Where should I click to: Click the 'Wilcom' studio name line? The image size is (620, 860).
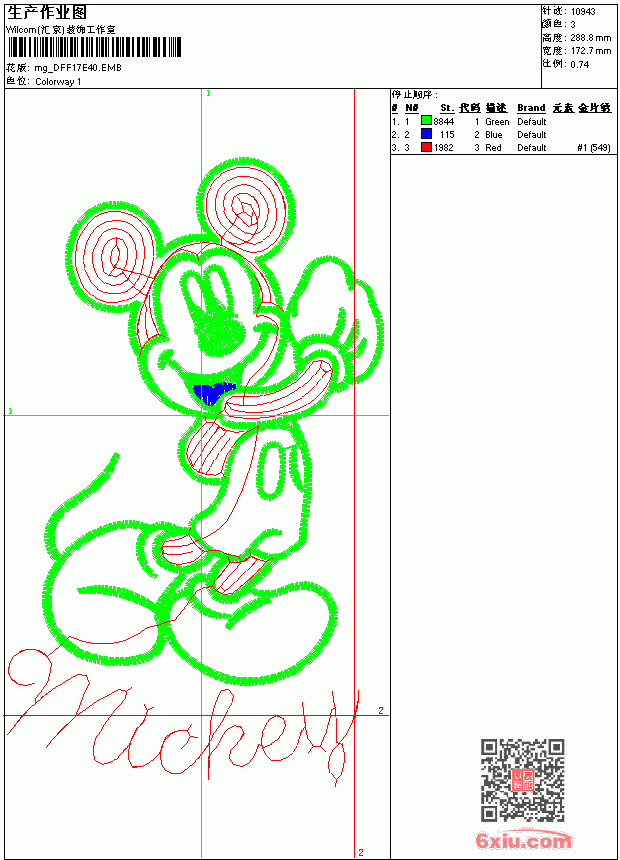click(60, 30)
